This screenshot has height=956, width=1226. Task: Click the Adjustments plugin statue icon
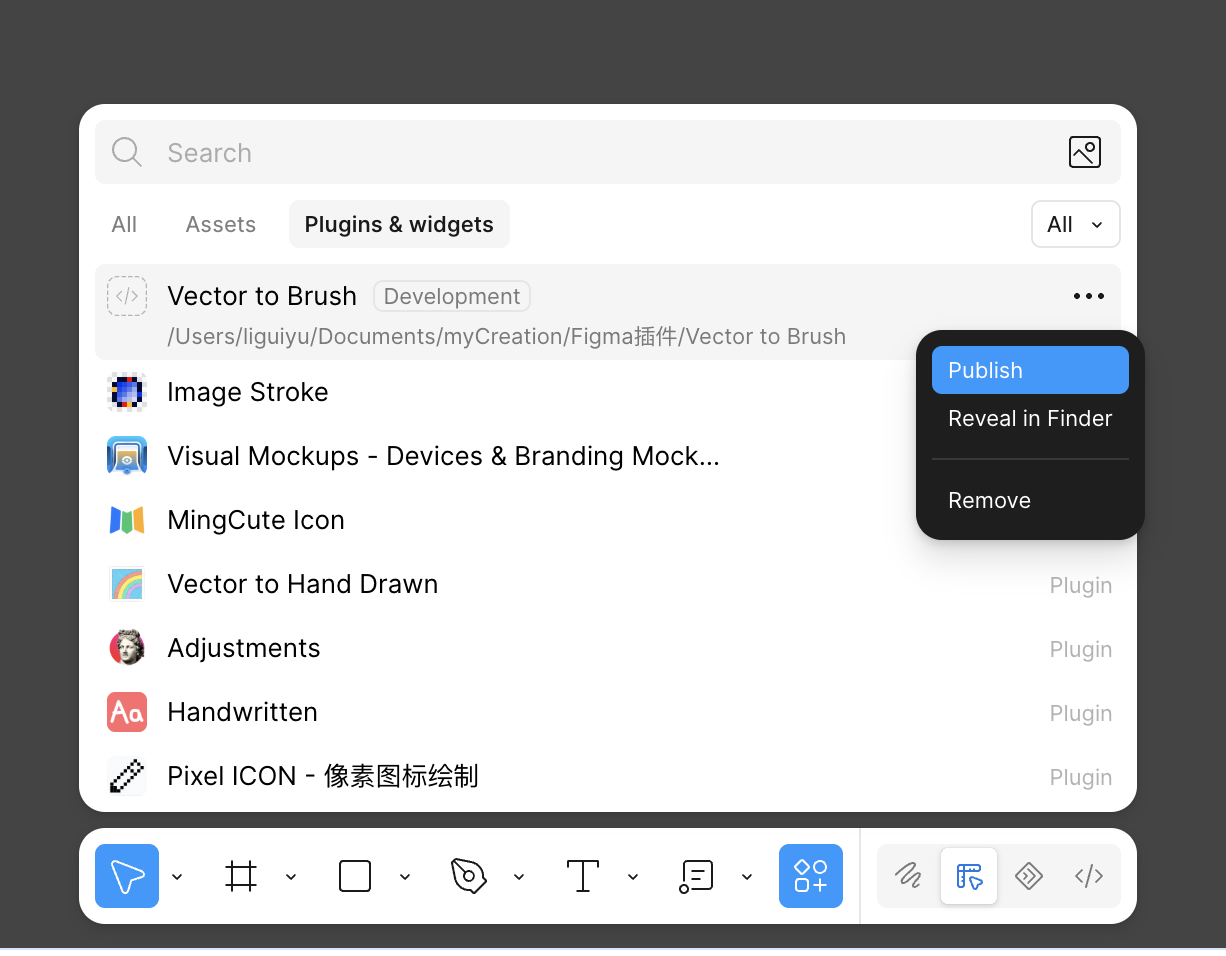(x=127, y=648)
